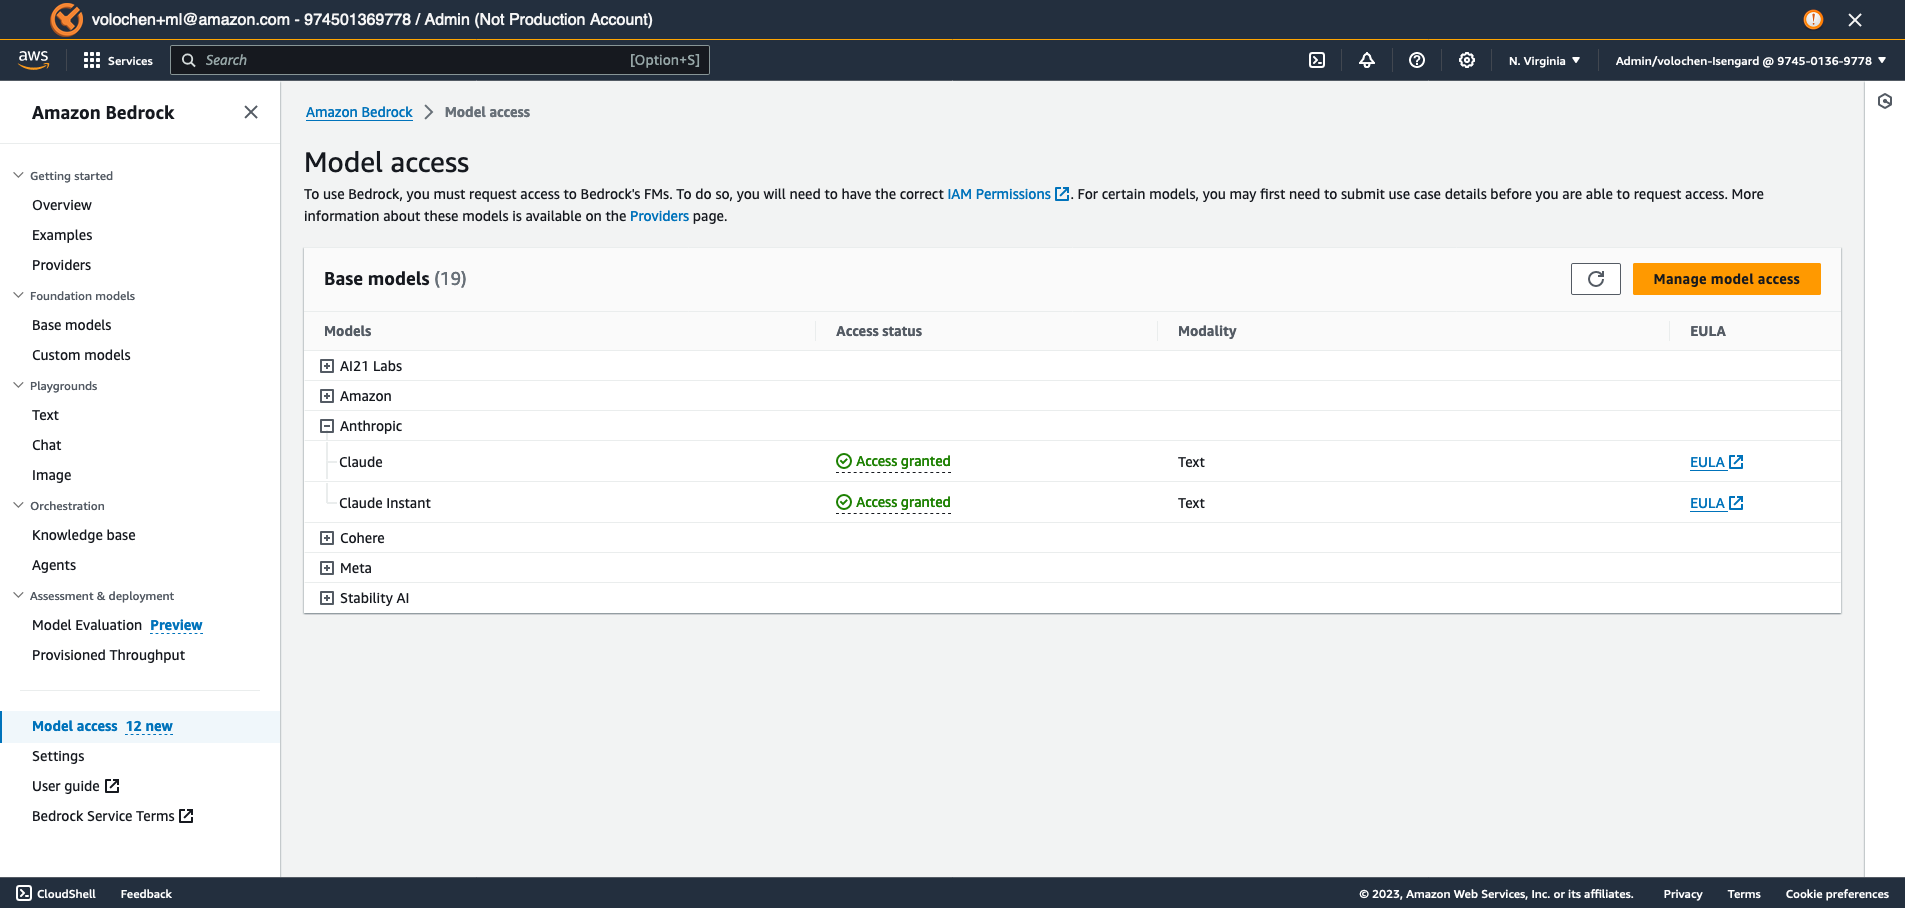Click the 12 new badge beside Model access
This screenshot has height=908, width=1905.
point(149,726)
